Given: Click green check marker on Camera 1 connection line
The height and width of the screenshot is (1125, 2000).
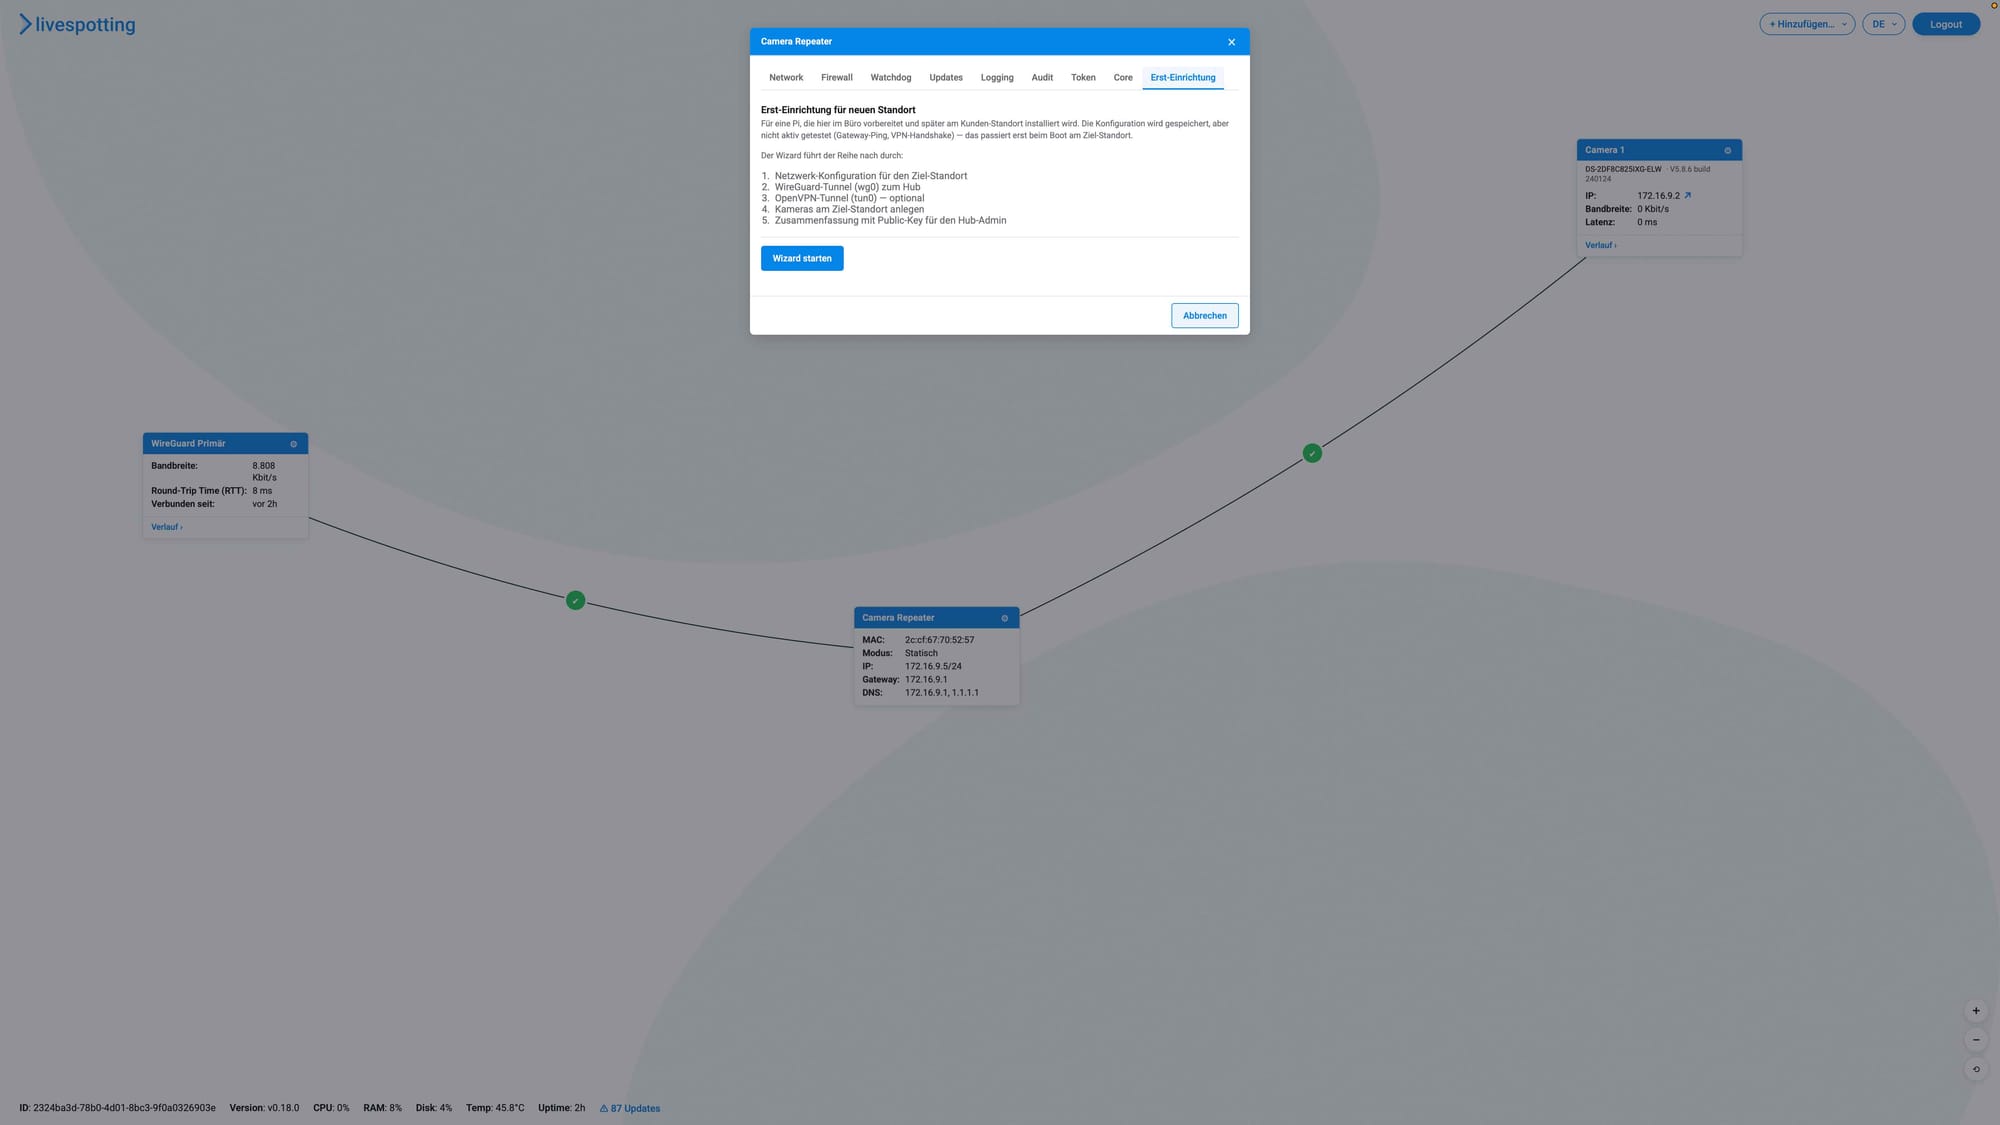Looking at the screenshot, I should [x=1312, y=454].
